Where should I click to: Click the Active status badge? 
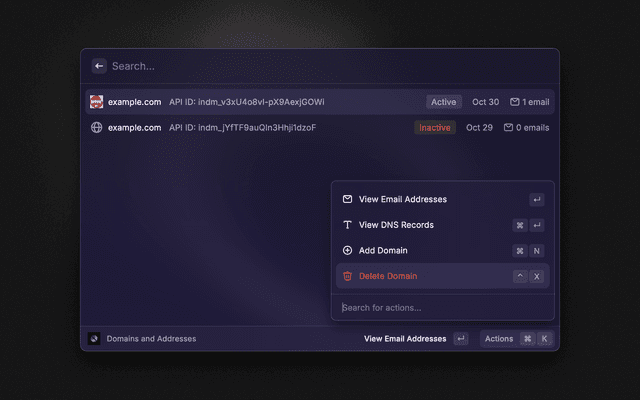443,102
